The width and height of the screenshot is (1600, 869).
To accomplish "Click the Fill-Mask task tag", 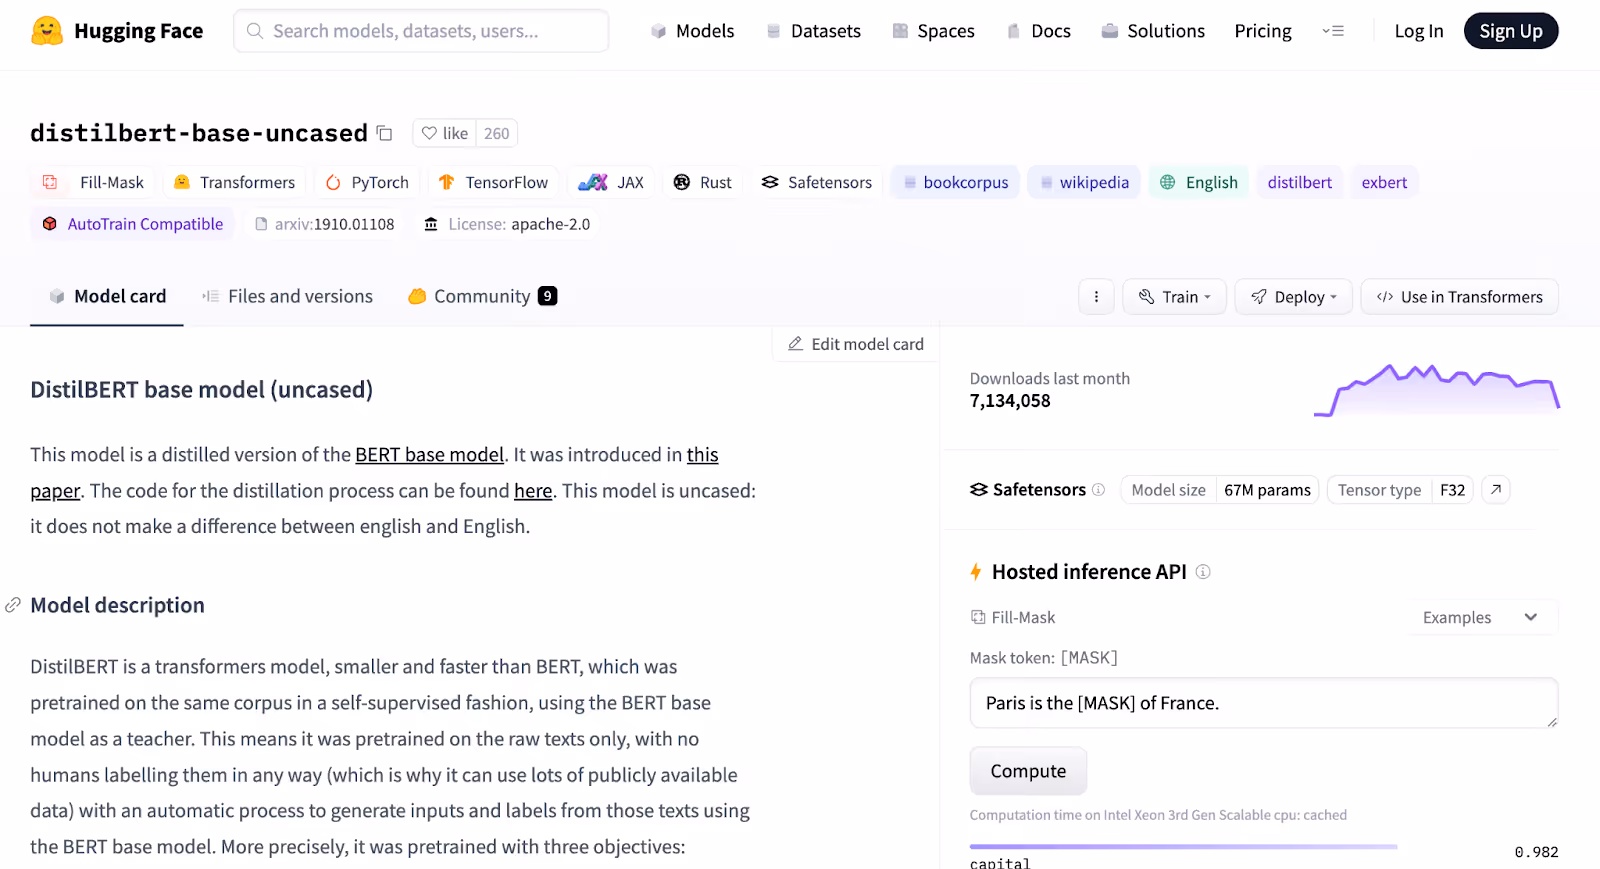I will tap(93, 182).
